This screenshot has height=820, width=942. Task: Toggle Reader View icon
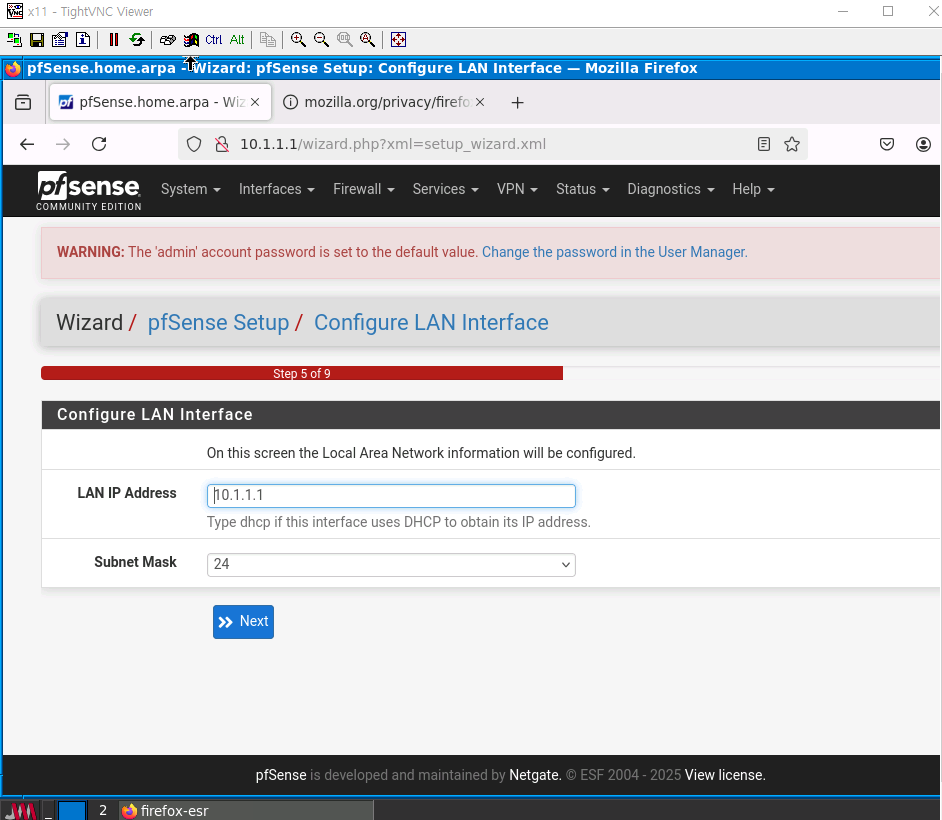764,144
